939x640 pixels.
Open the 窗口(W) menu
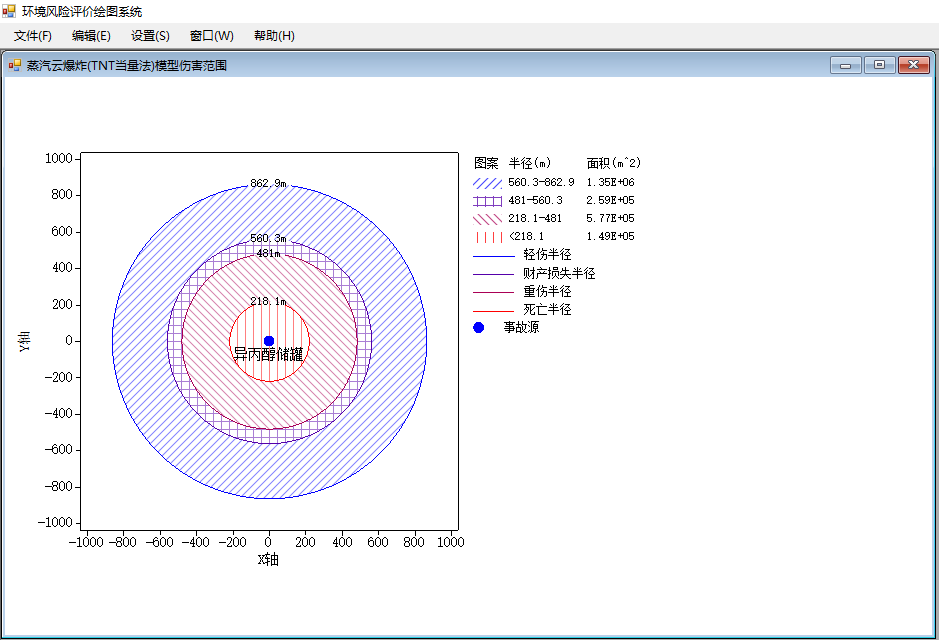point(211,36)
